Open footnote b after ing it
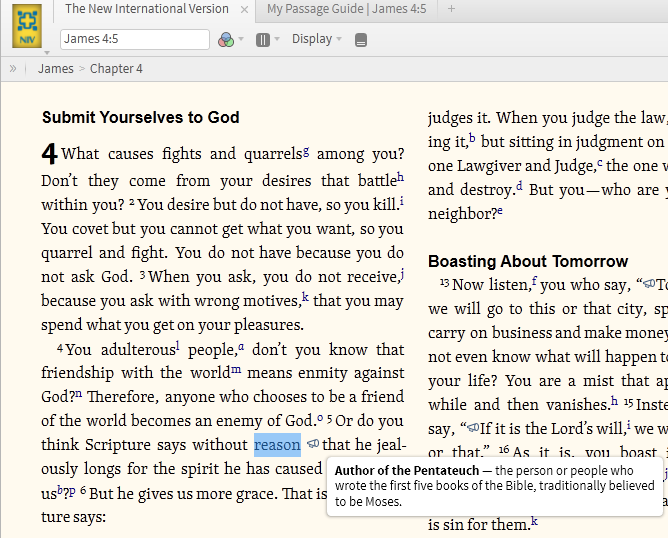Viewport: 668px width, 538px height. click(x=472, y=138)
